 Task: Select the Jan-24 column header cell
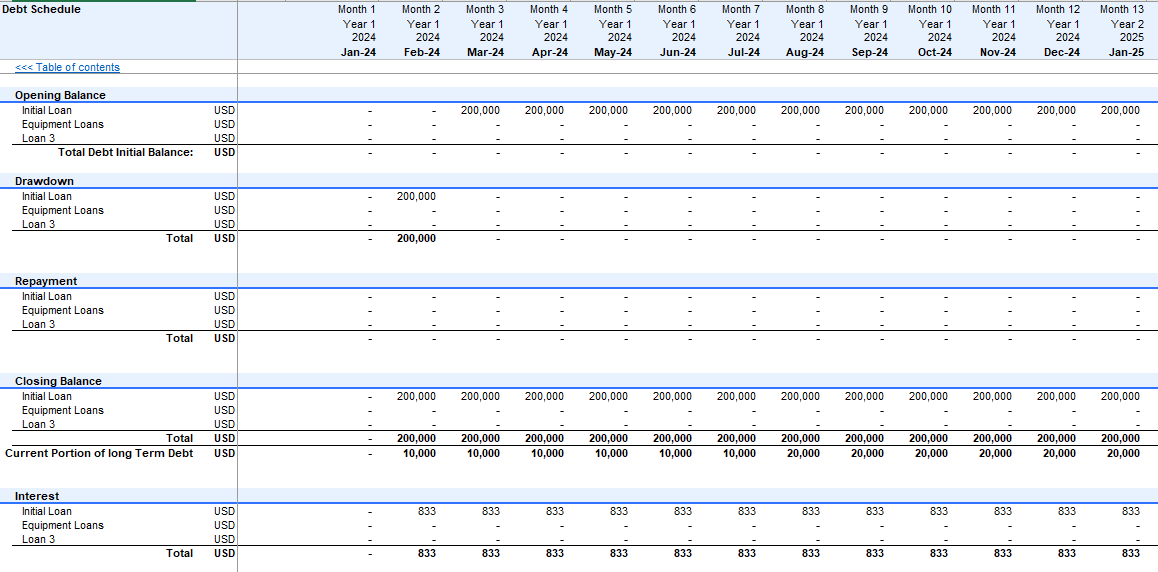point(357,52)
